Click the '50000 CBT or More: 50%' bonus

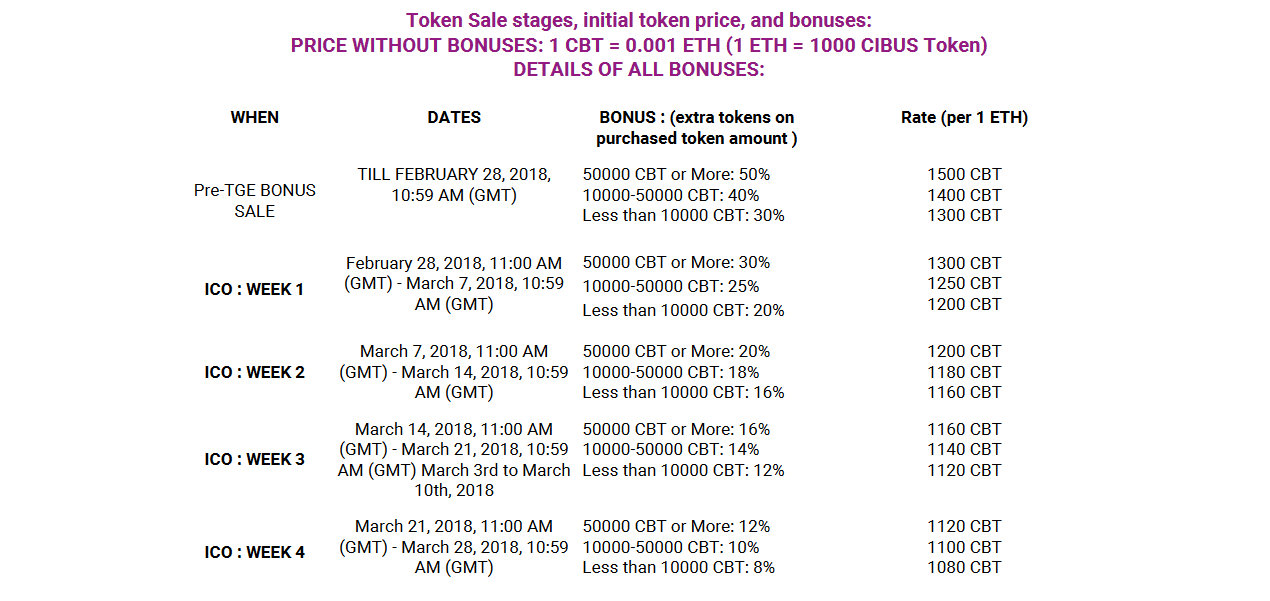676,174
